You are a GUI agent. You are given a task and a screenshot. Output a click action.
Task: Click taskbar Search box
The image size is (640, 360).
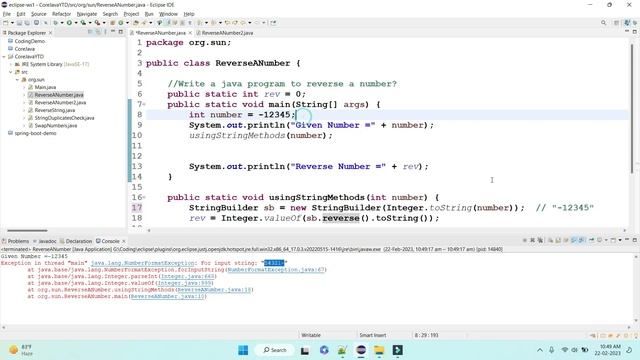pos(274,350)
